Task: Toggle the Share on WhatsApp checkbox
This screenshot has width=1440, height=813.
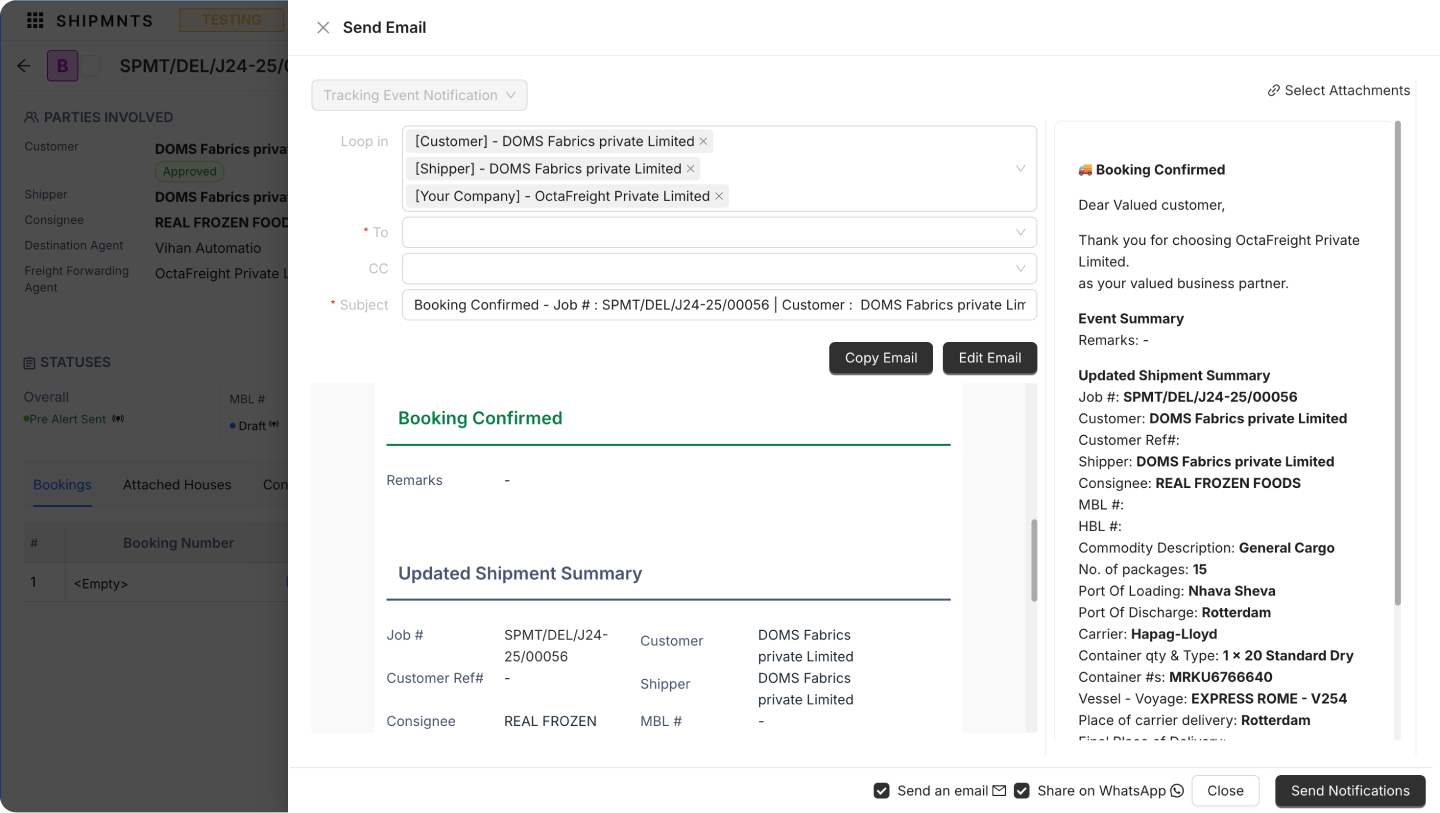Action: pos(1021,791)
